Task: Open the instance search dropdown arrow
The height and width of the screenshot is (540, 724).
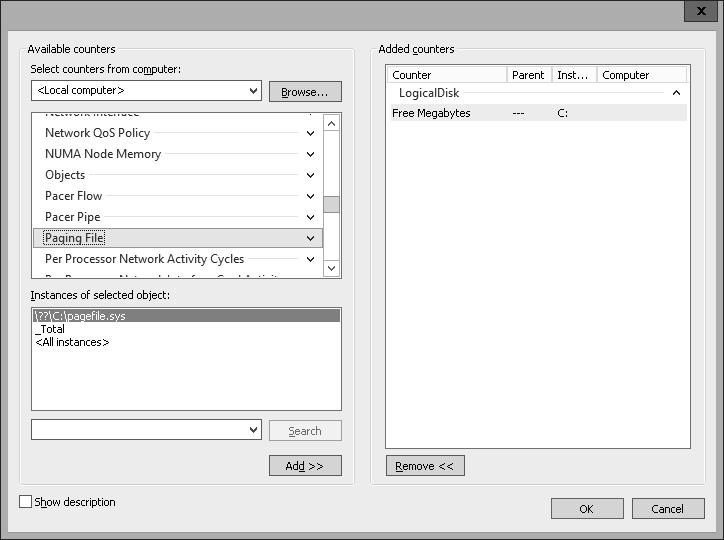Action: [253, 430]
